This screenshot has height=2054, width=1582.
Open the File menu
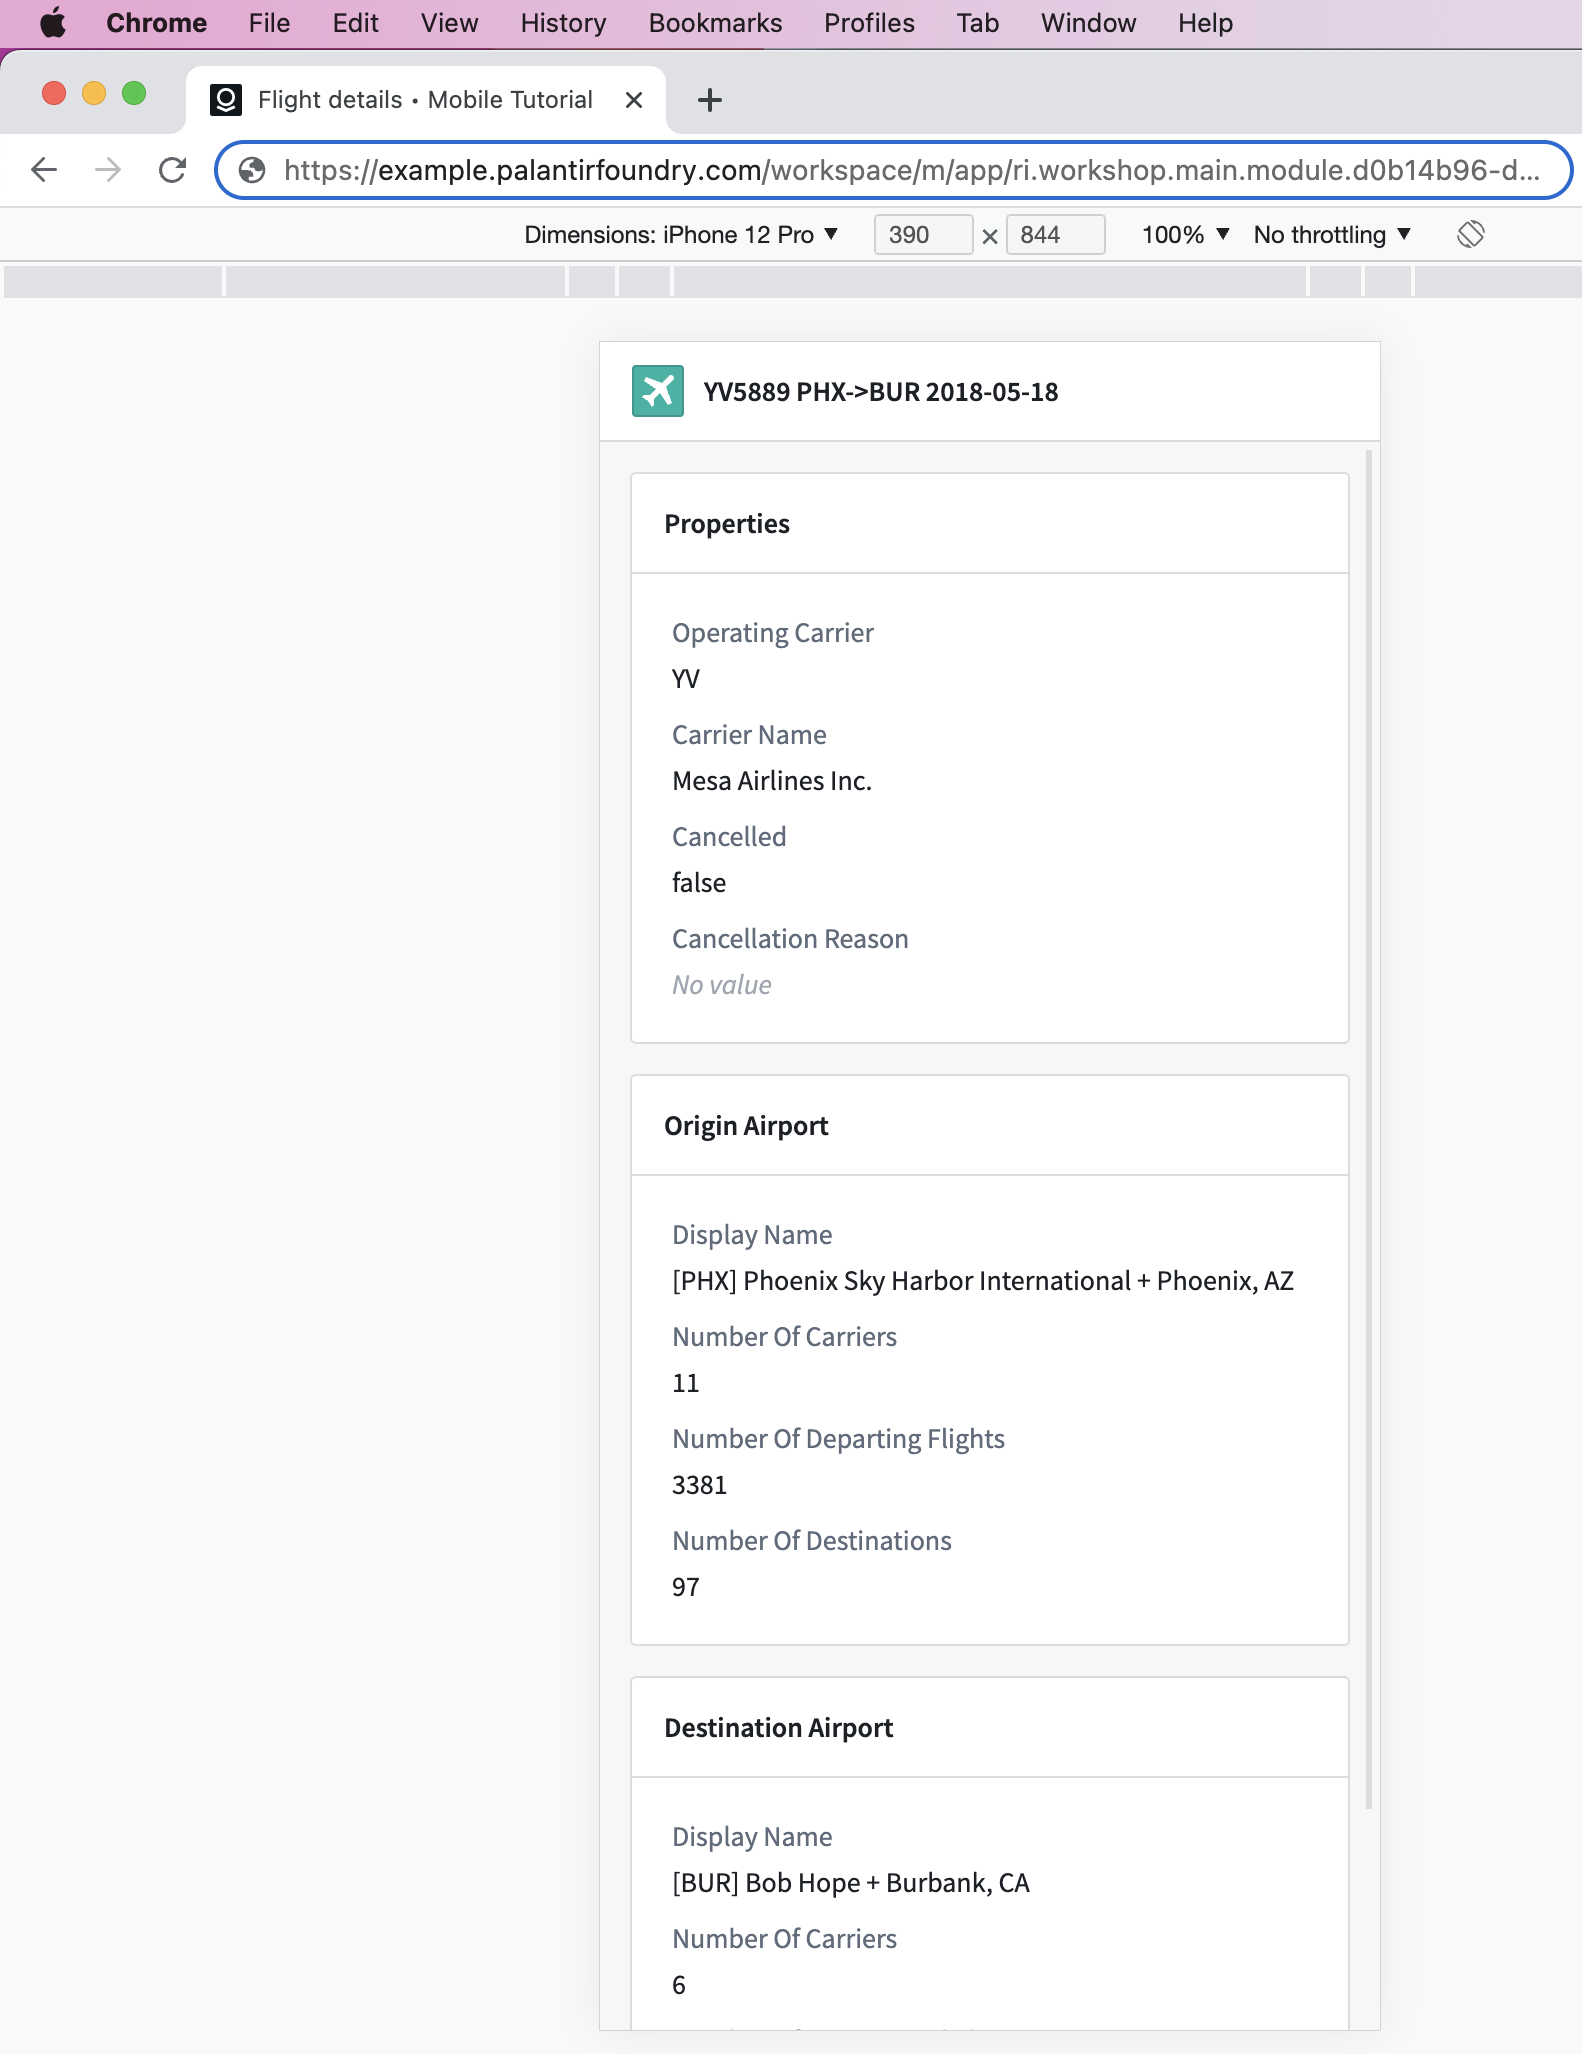(269, 23)
